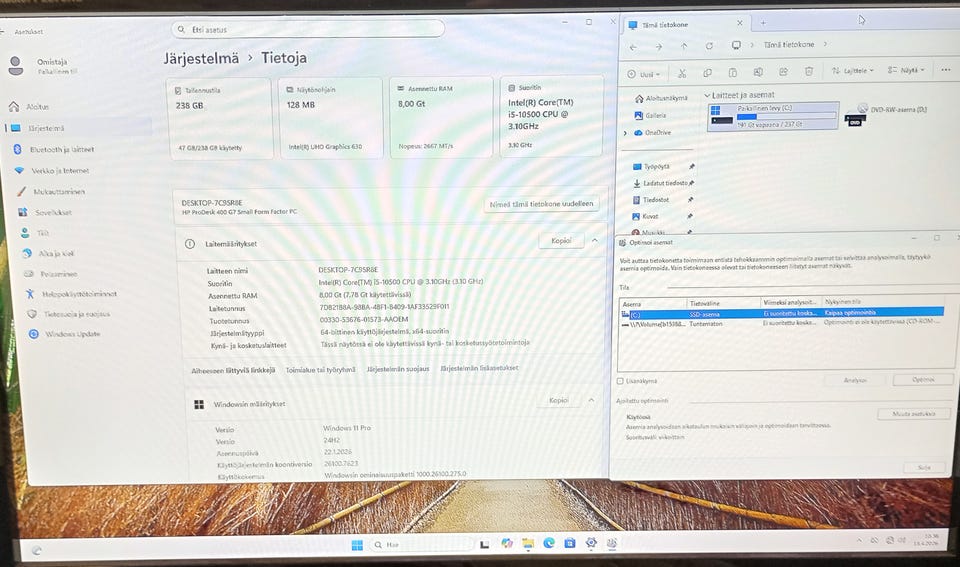Copy Laitemääritykset with Kopioi button

click(561, 241)
